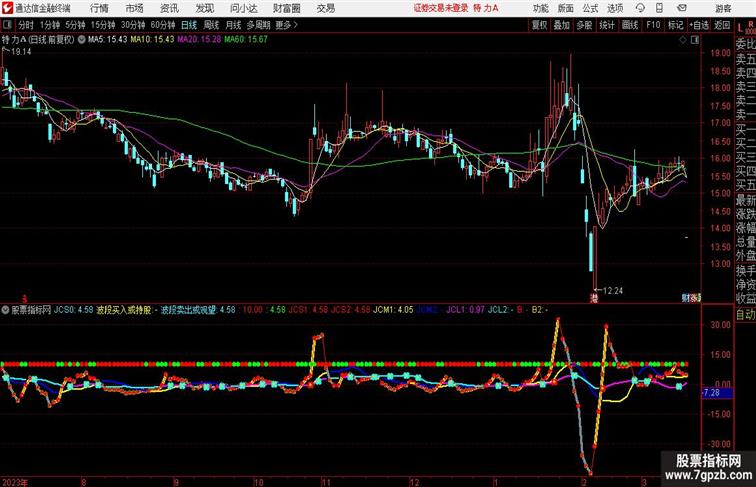
Task: Open the sub-chart indicator dropdown by 股票指标网
Action: (x=5, y=310)
